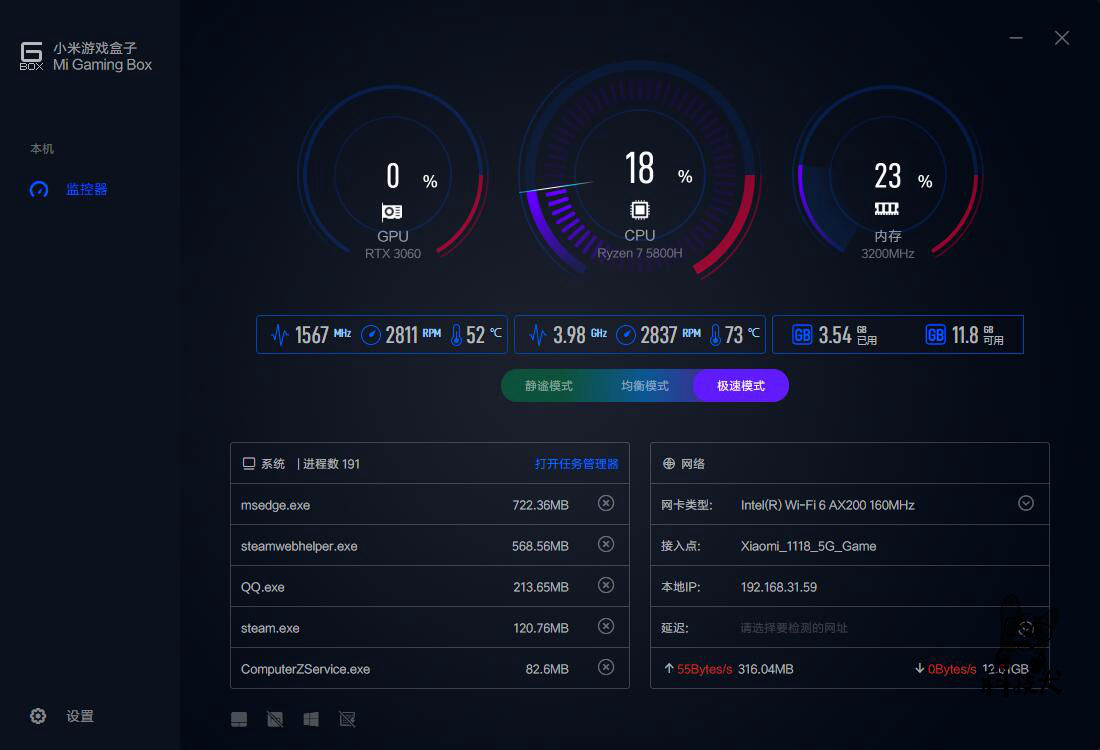Switch to 均衡模式 balanced mode

(x=643, y=385)
